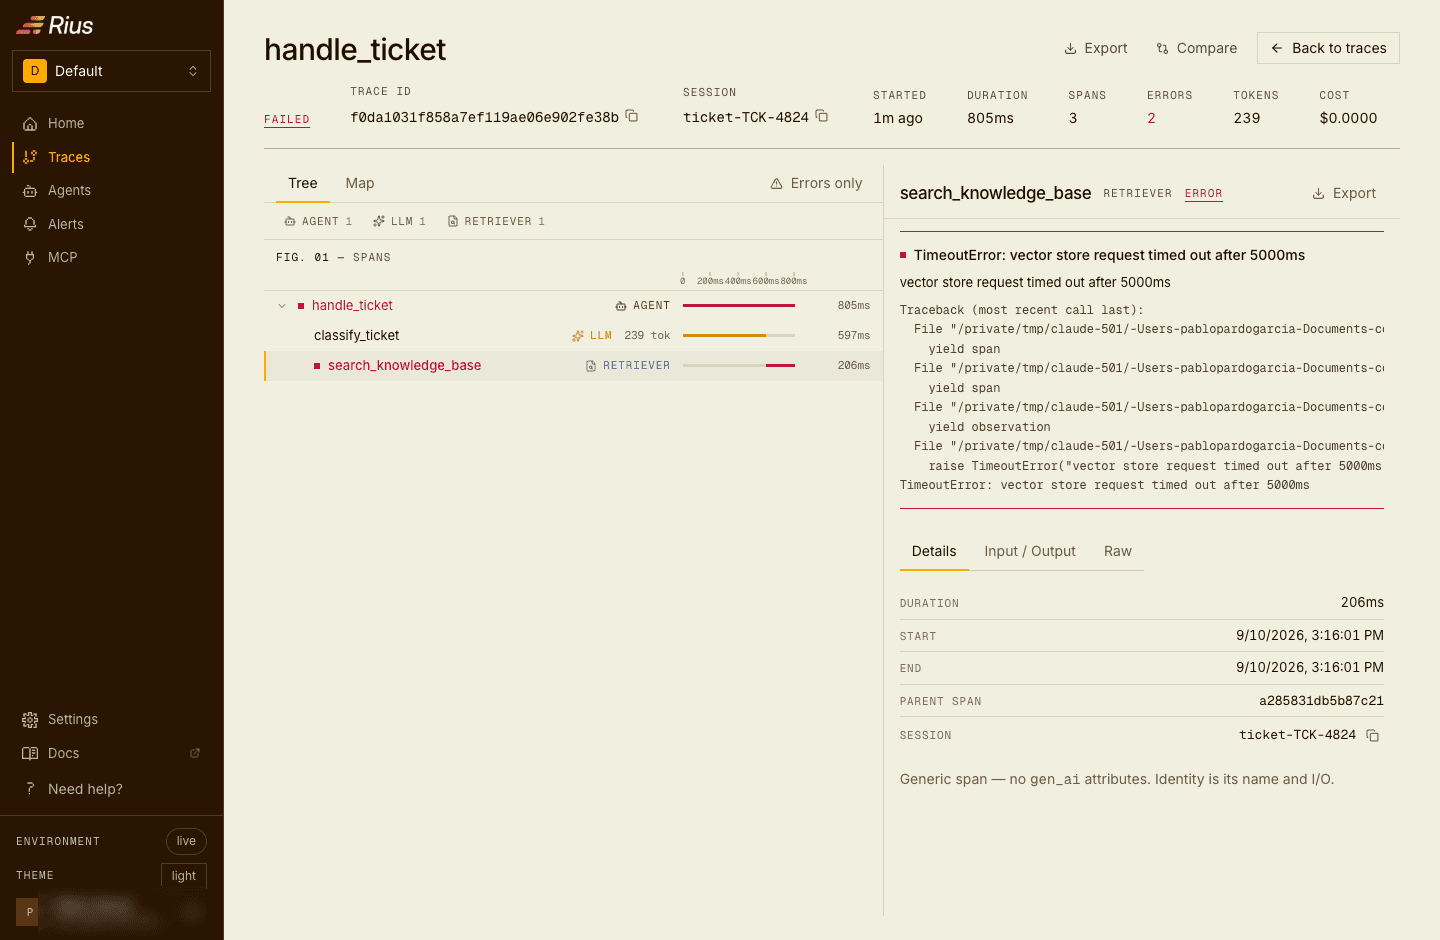Click the LLM sparkle icon on classify_ticket row
Viewport: 1440px width, 940px height.
[x=578, y=336]
